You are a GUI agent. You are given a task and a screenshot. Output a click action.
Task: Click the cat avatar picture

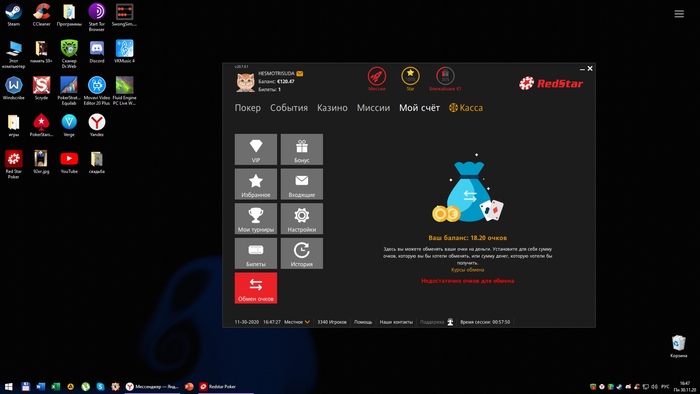pyautogui.click(x=246, y=82)
